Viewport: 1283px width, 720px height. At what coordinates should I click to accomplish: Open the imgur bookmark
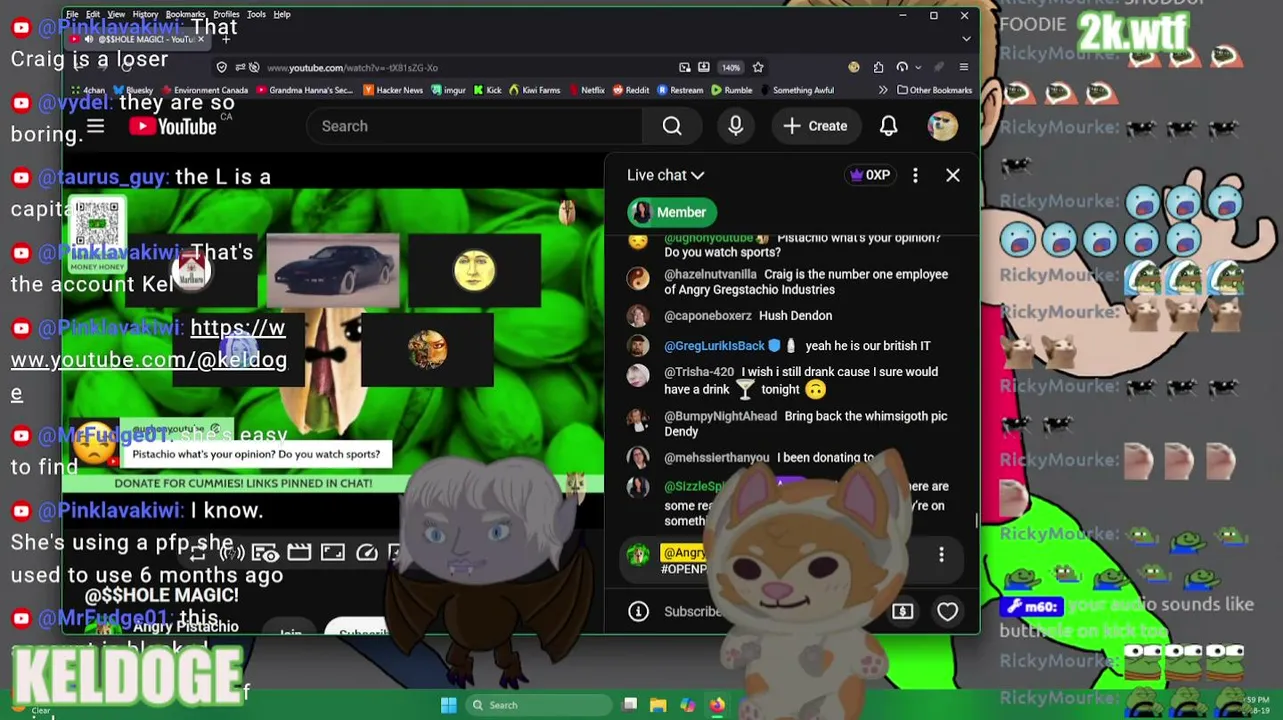coord(449,90)
